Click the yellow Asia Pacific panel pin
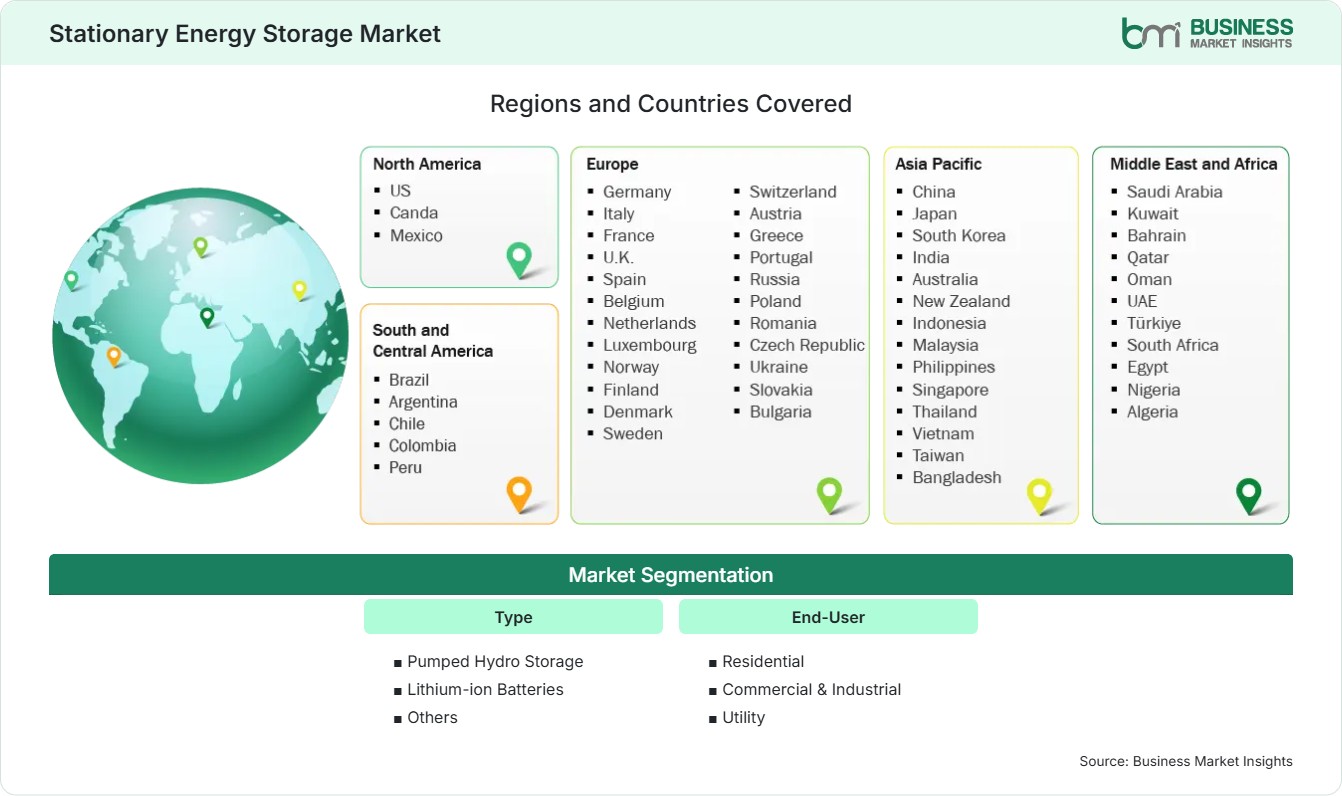Image resolution: width=1342 pixels, height=796 pixels. pos(1040,496)
